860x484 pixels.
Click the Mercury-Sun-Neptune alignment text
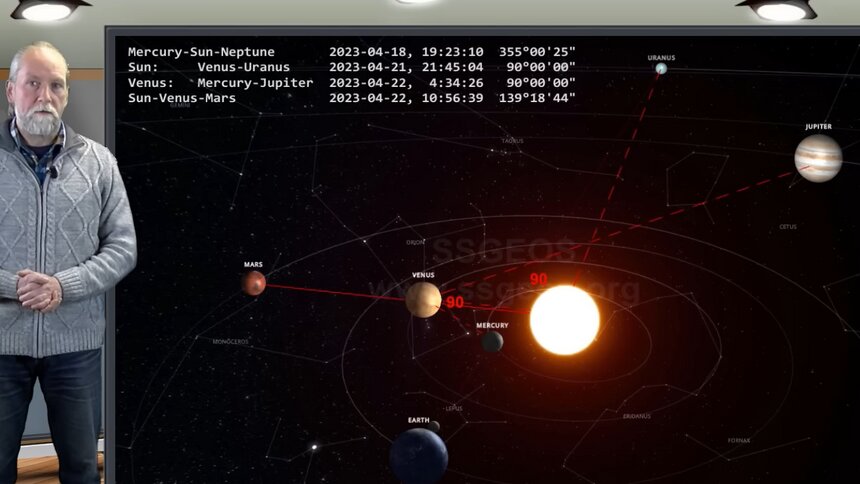pyautogui.click(x=201, y=52)
